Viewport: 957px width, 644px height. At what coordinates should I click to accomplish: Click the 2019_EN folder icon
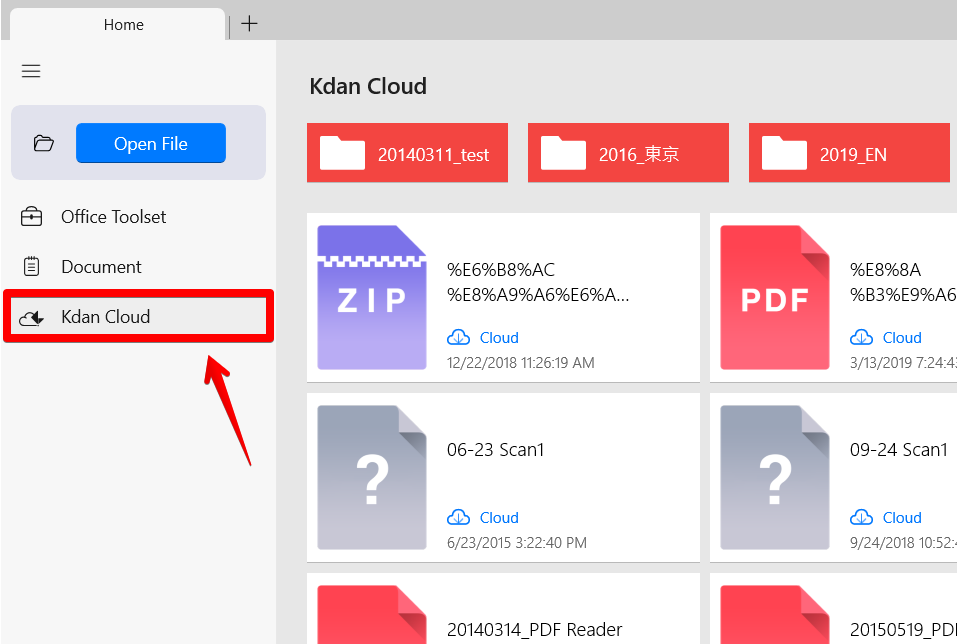pyautogui.click(x=784, y=153)
